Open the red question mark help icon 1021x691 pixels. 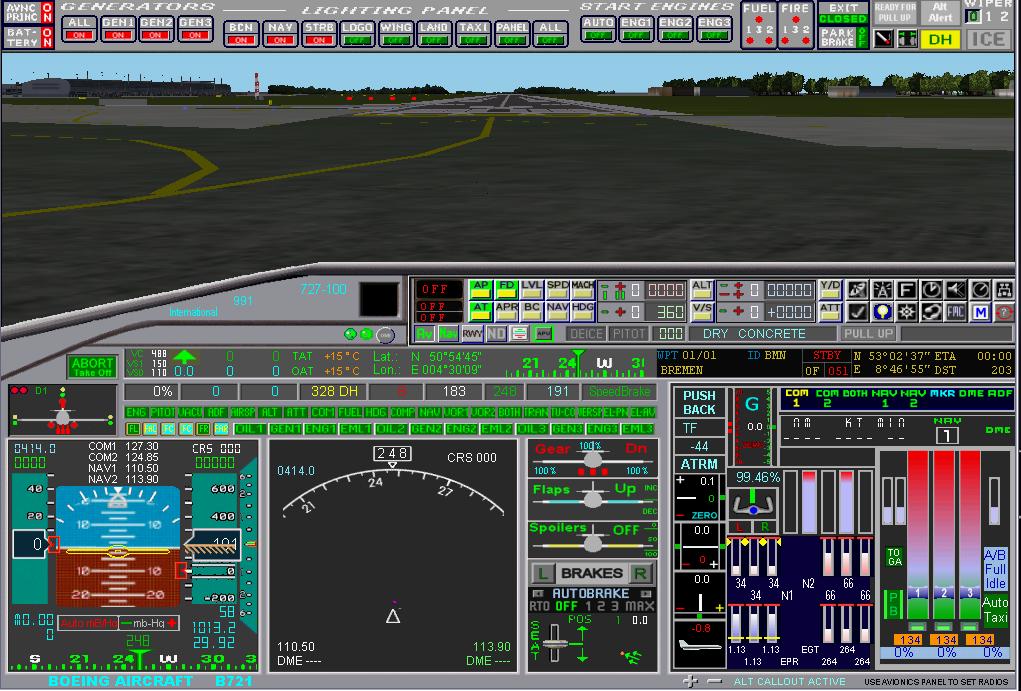click(x=1005, y=312)
